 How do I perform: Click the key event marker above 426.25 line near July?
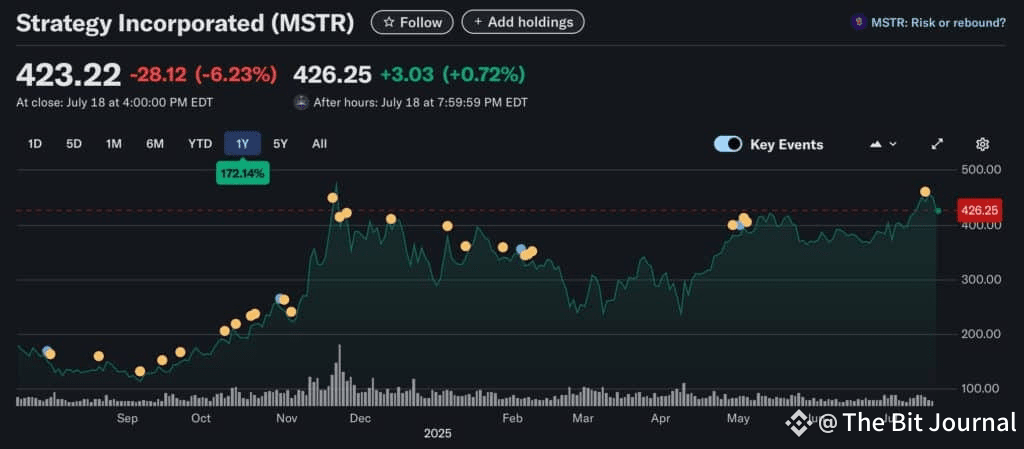(925, 192)
